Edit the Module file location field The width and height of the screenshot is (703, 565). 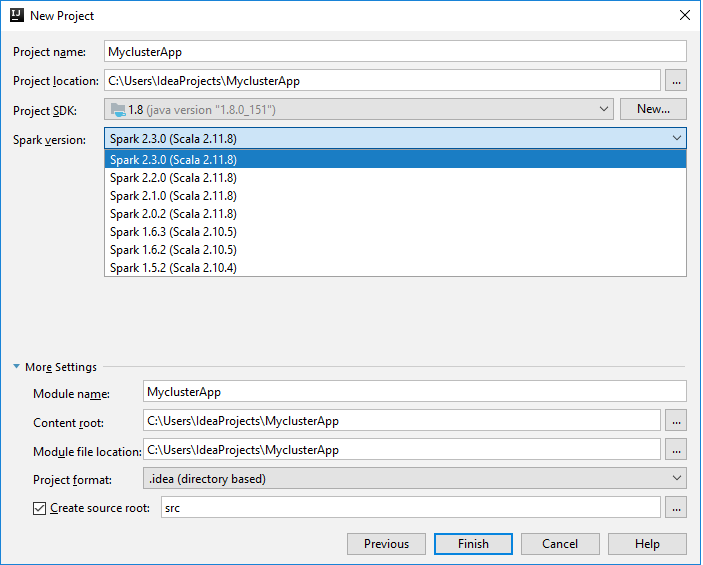[402, 449]
